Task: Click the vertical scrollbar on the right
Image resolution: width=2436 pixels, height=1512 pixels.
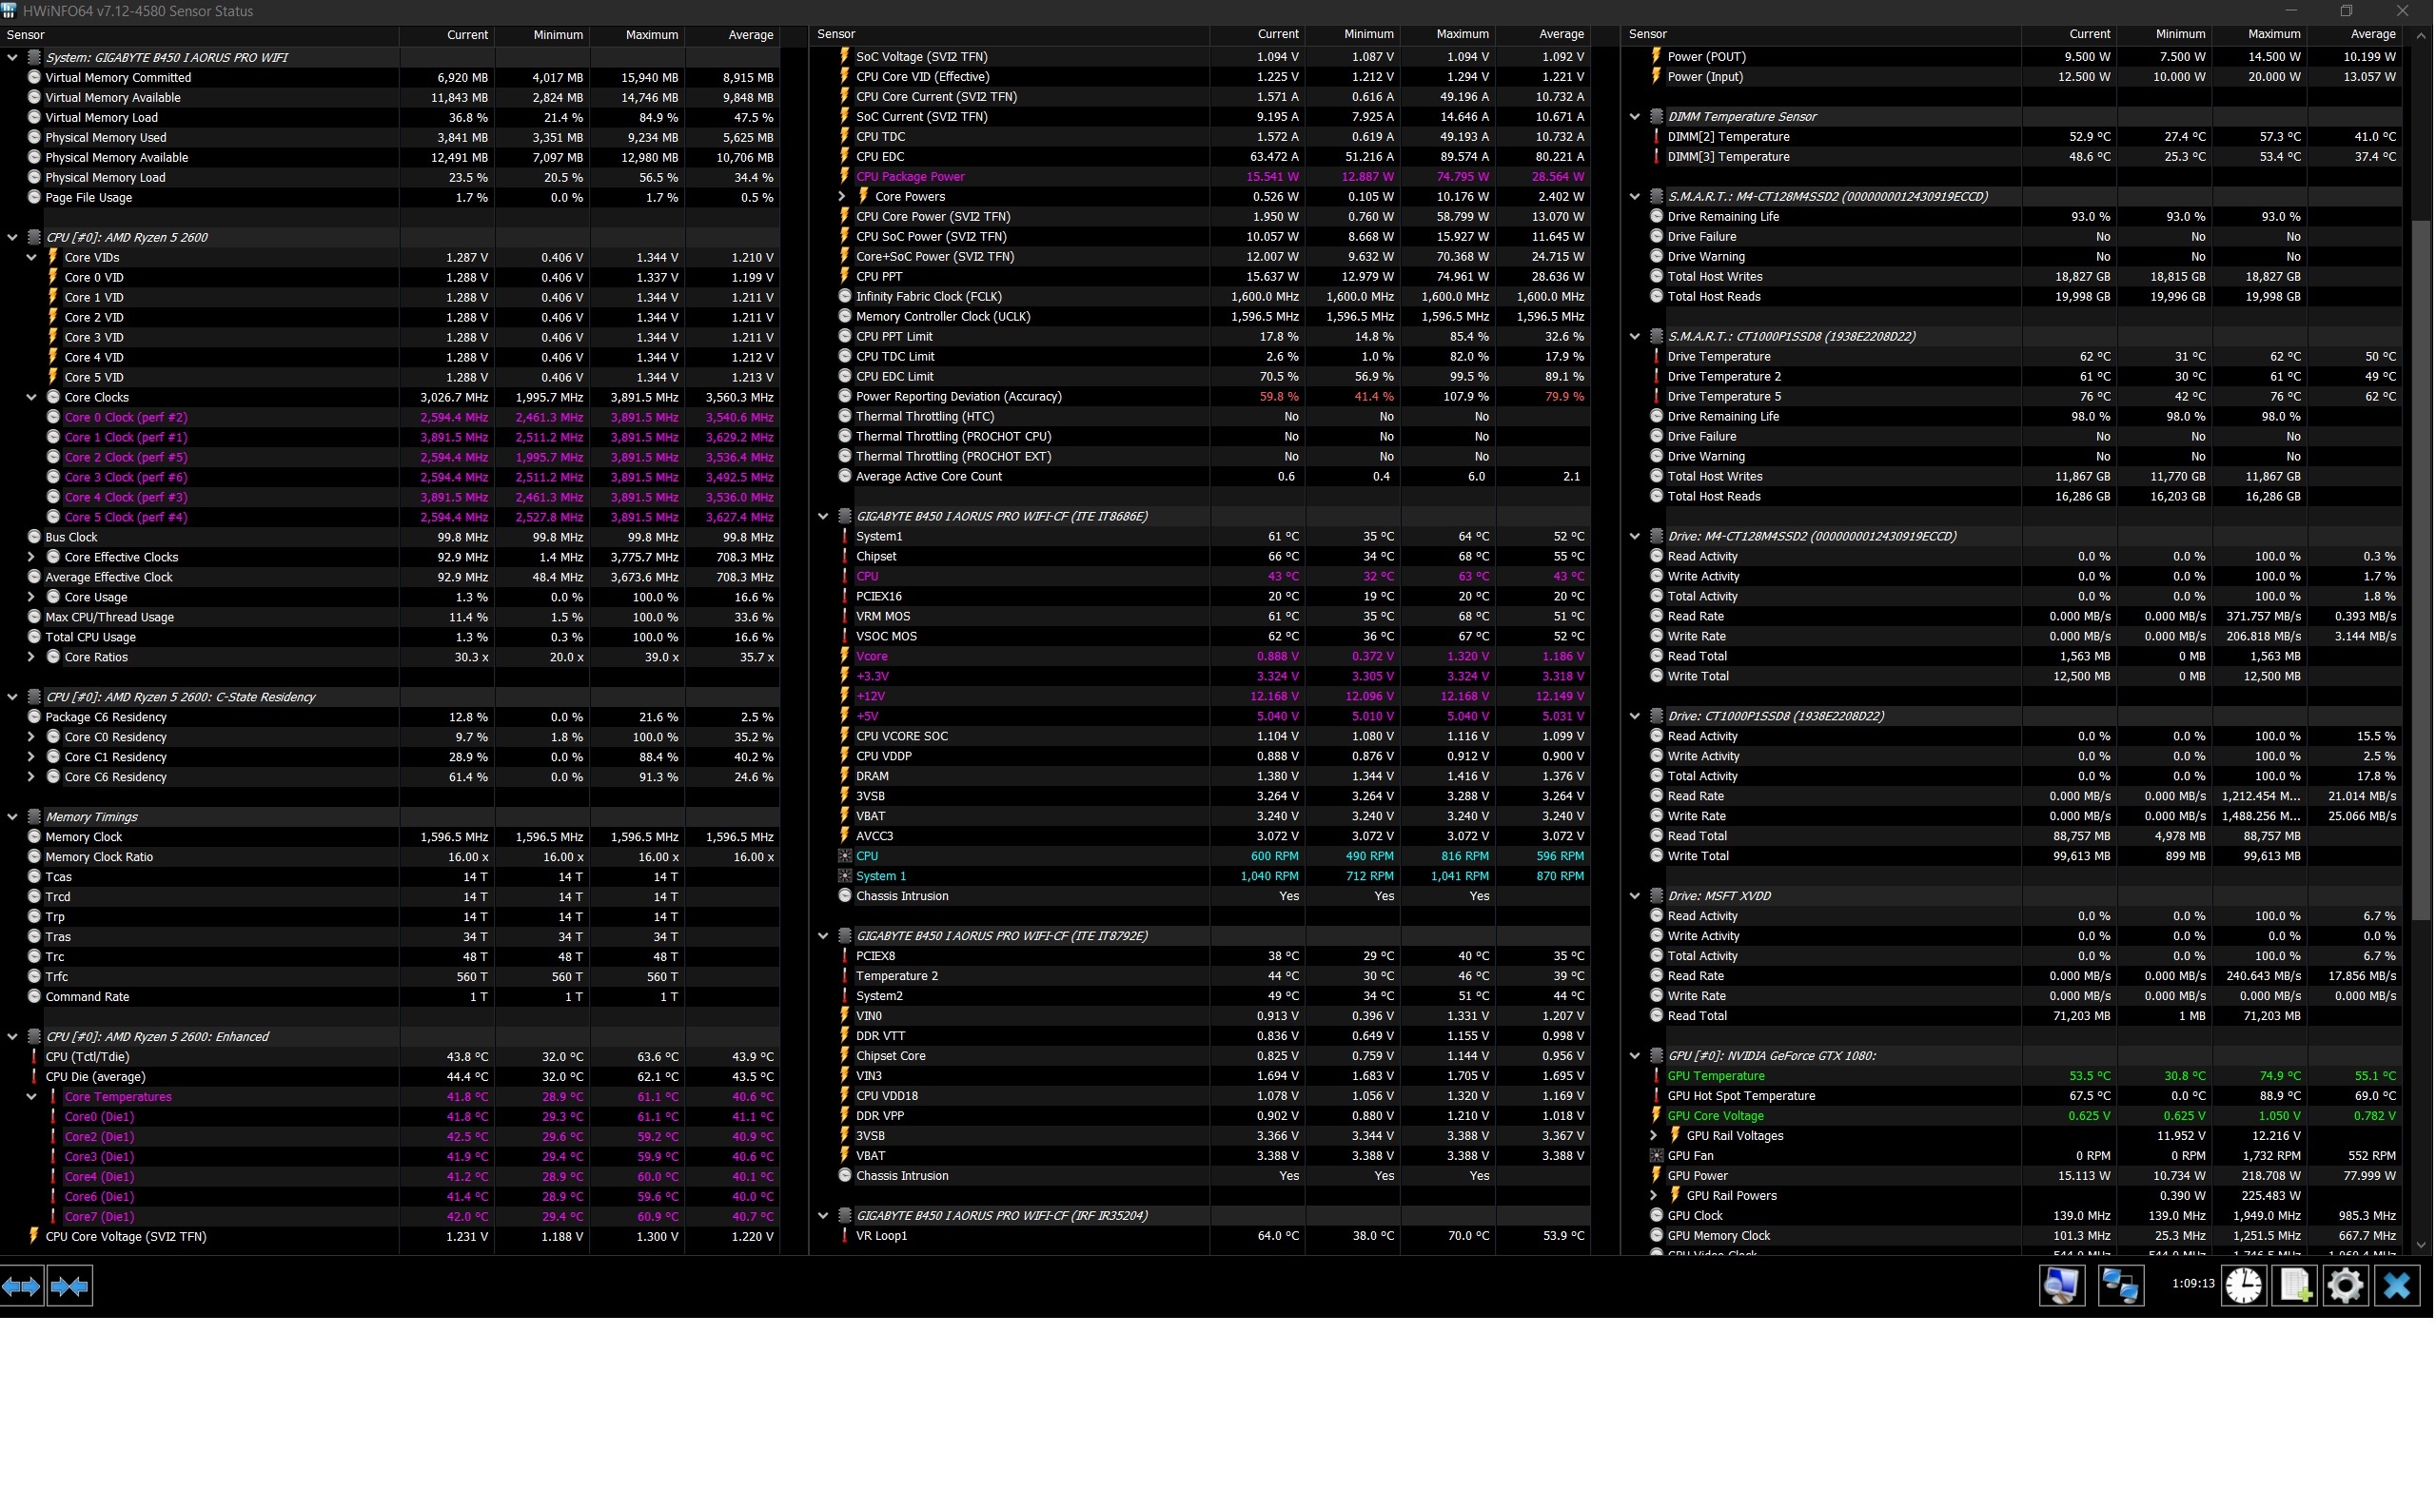Action: click(2421, 570)
